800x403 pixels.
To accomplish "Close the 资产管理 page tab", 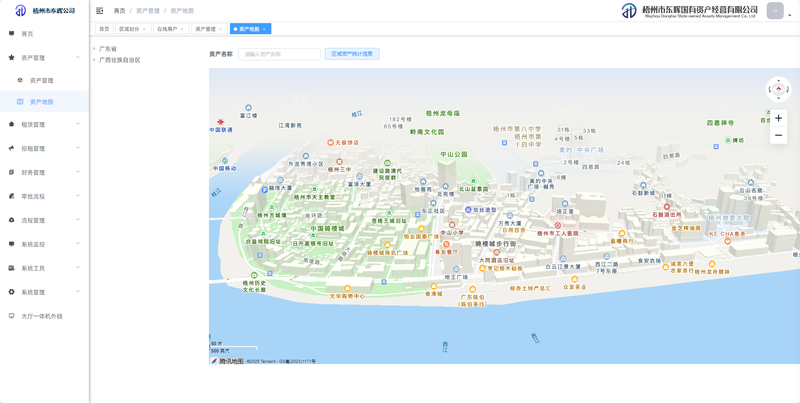I will coord(220,29).
